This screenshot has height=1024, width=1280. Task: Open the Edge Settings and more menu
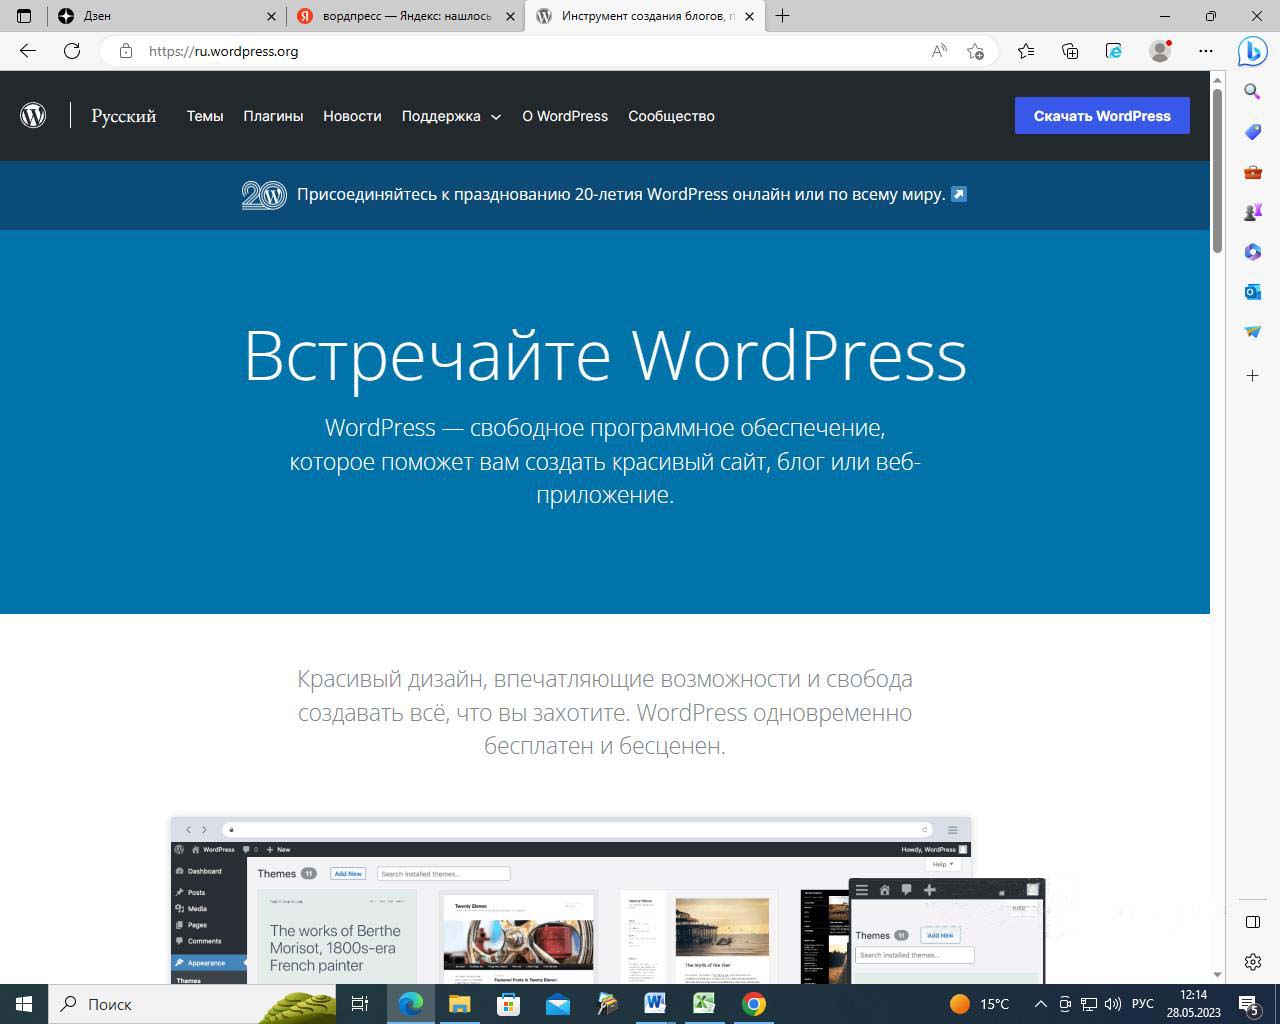point(1206,51)
